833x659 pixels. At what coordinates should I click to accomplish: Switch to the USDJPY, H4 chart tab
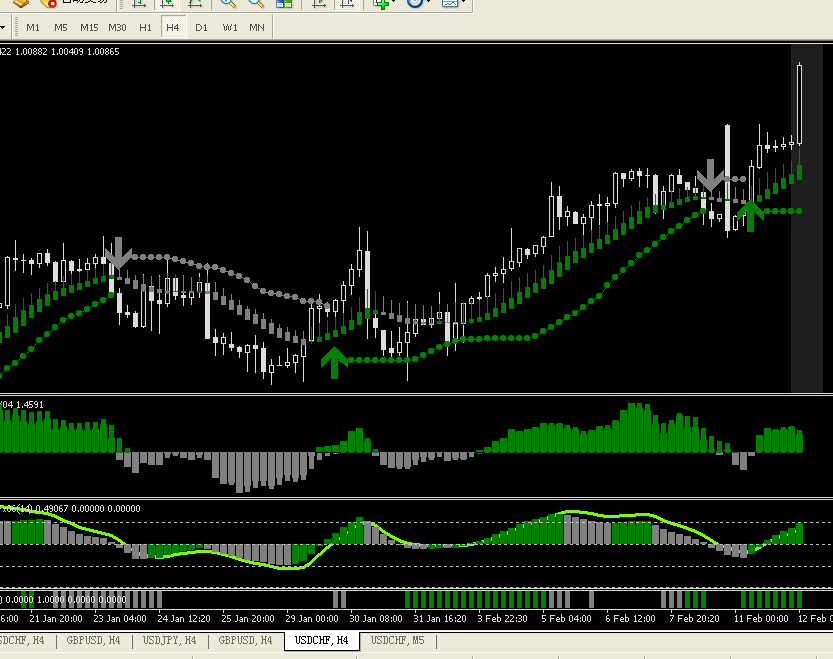click(x=169, y=640)
